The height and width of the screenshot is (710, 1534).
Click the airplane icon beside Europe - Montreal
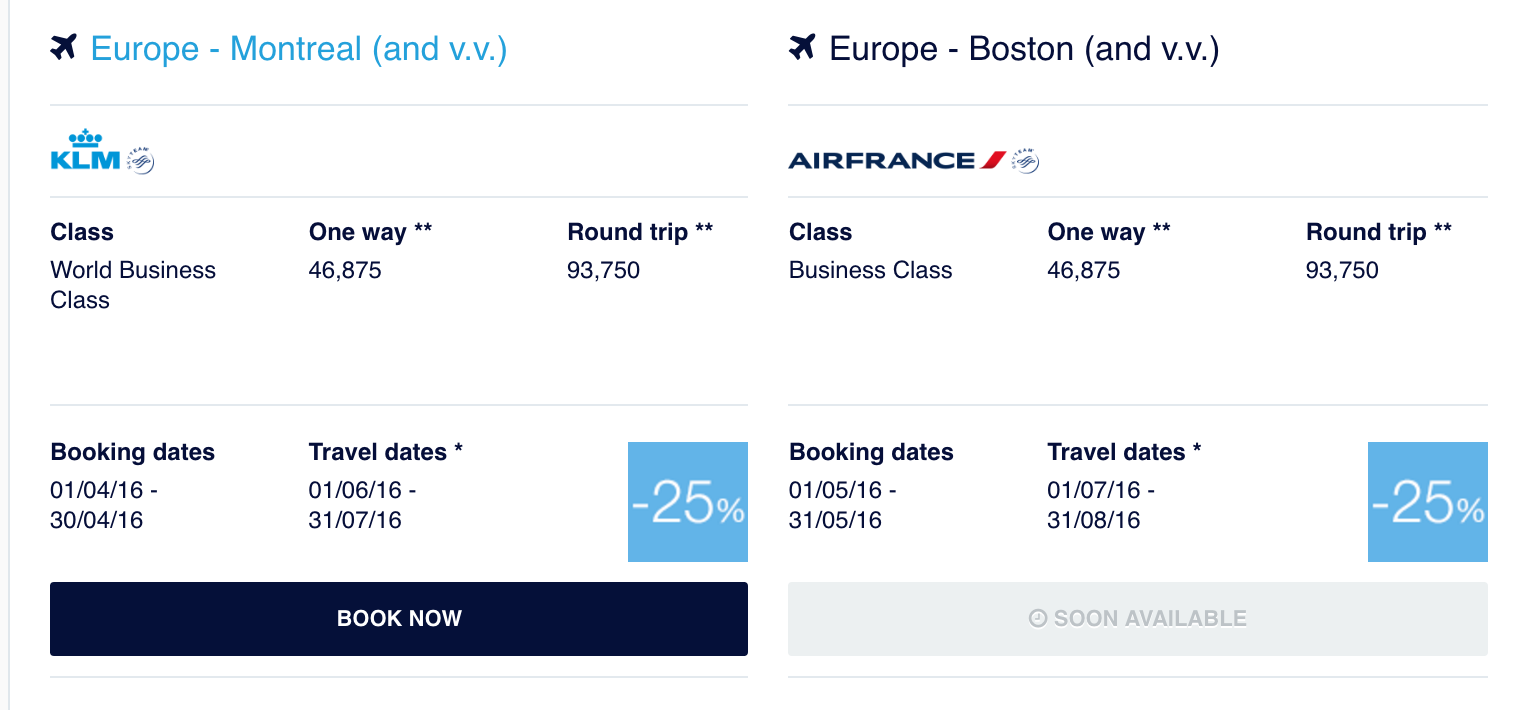(x=63, y=47)
